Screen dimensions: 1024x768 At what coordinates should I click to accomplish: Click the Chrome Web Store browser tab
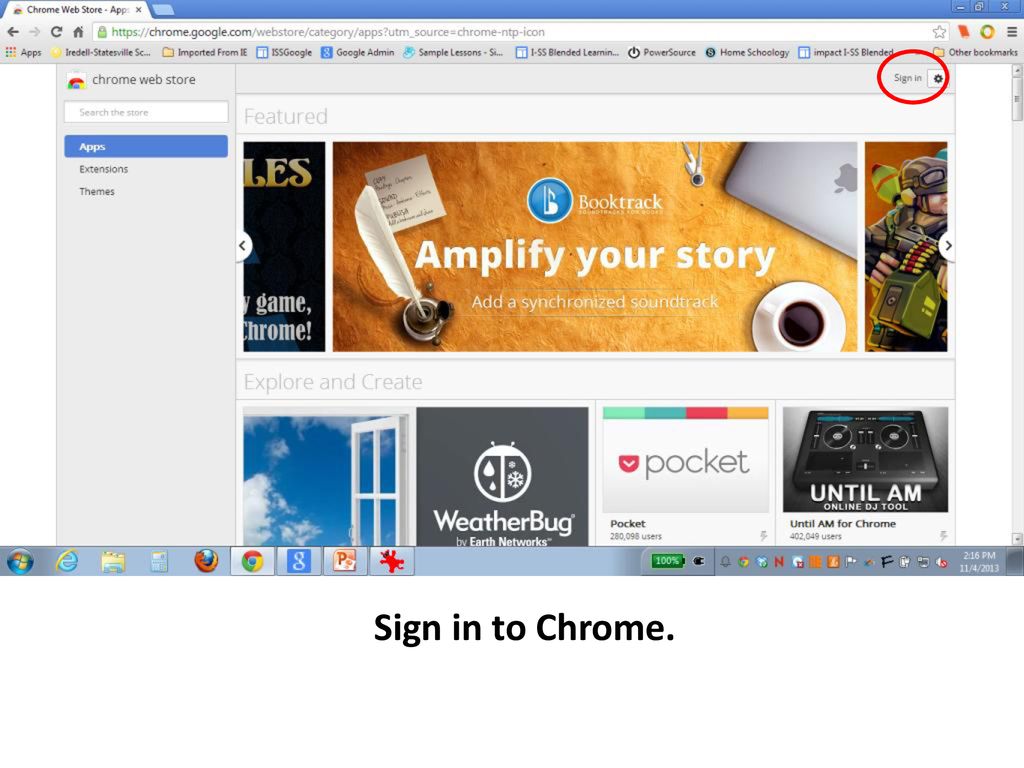coord(76,10)
